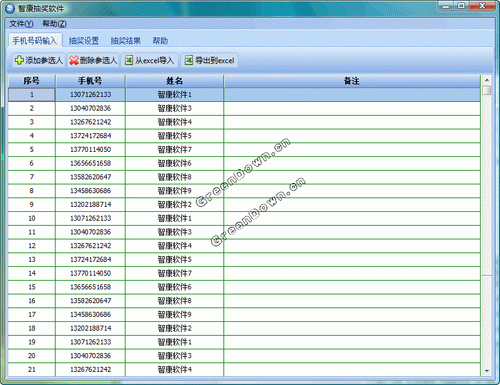Select row number 2 cell
The height and width of the screenshot is (385, 500).
point(32,108)
